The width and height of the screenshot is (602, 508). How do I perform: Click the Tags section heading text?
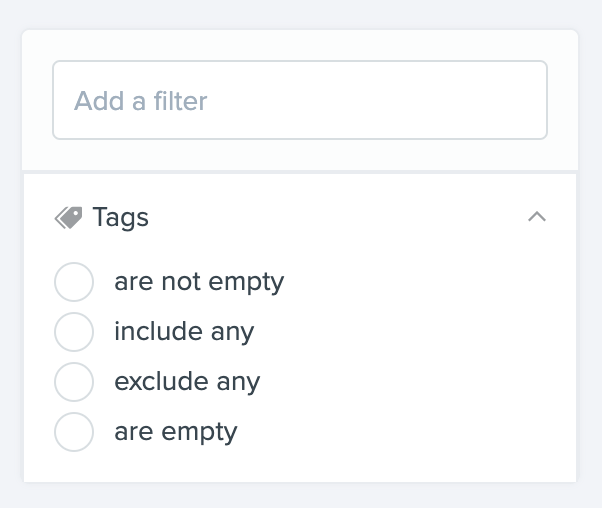point(121,218)
